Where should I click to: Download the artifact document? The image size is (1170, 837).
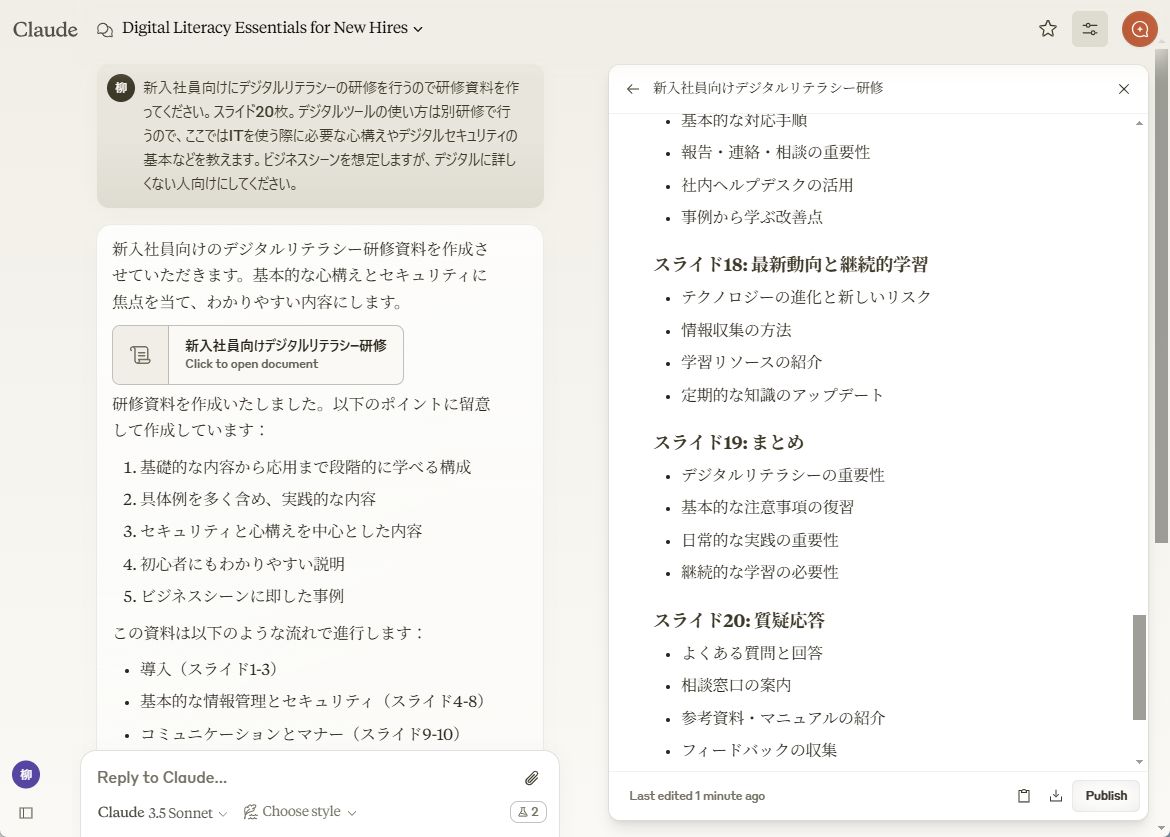coord(1056,796)
